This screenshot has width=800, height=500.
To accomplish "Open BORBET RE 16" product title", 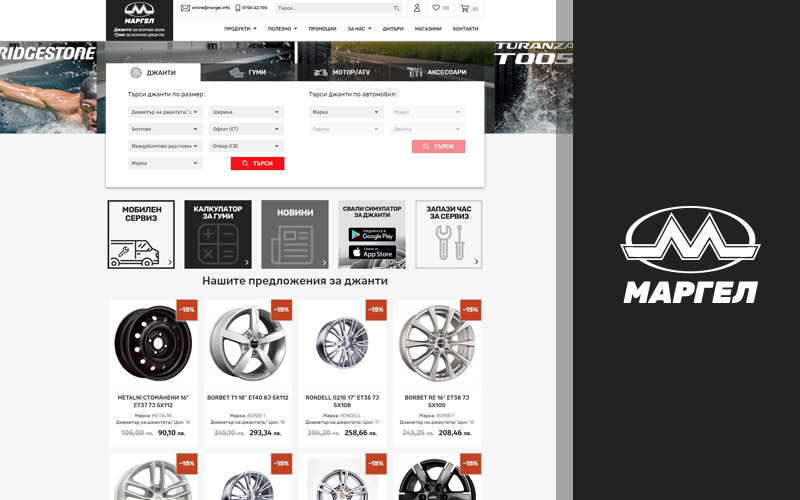I will coord(437,401).
